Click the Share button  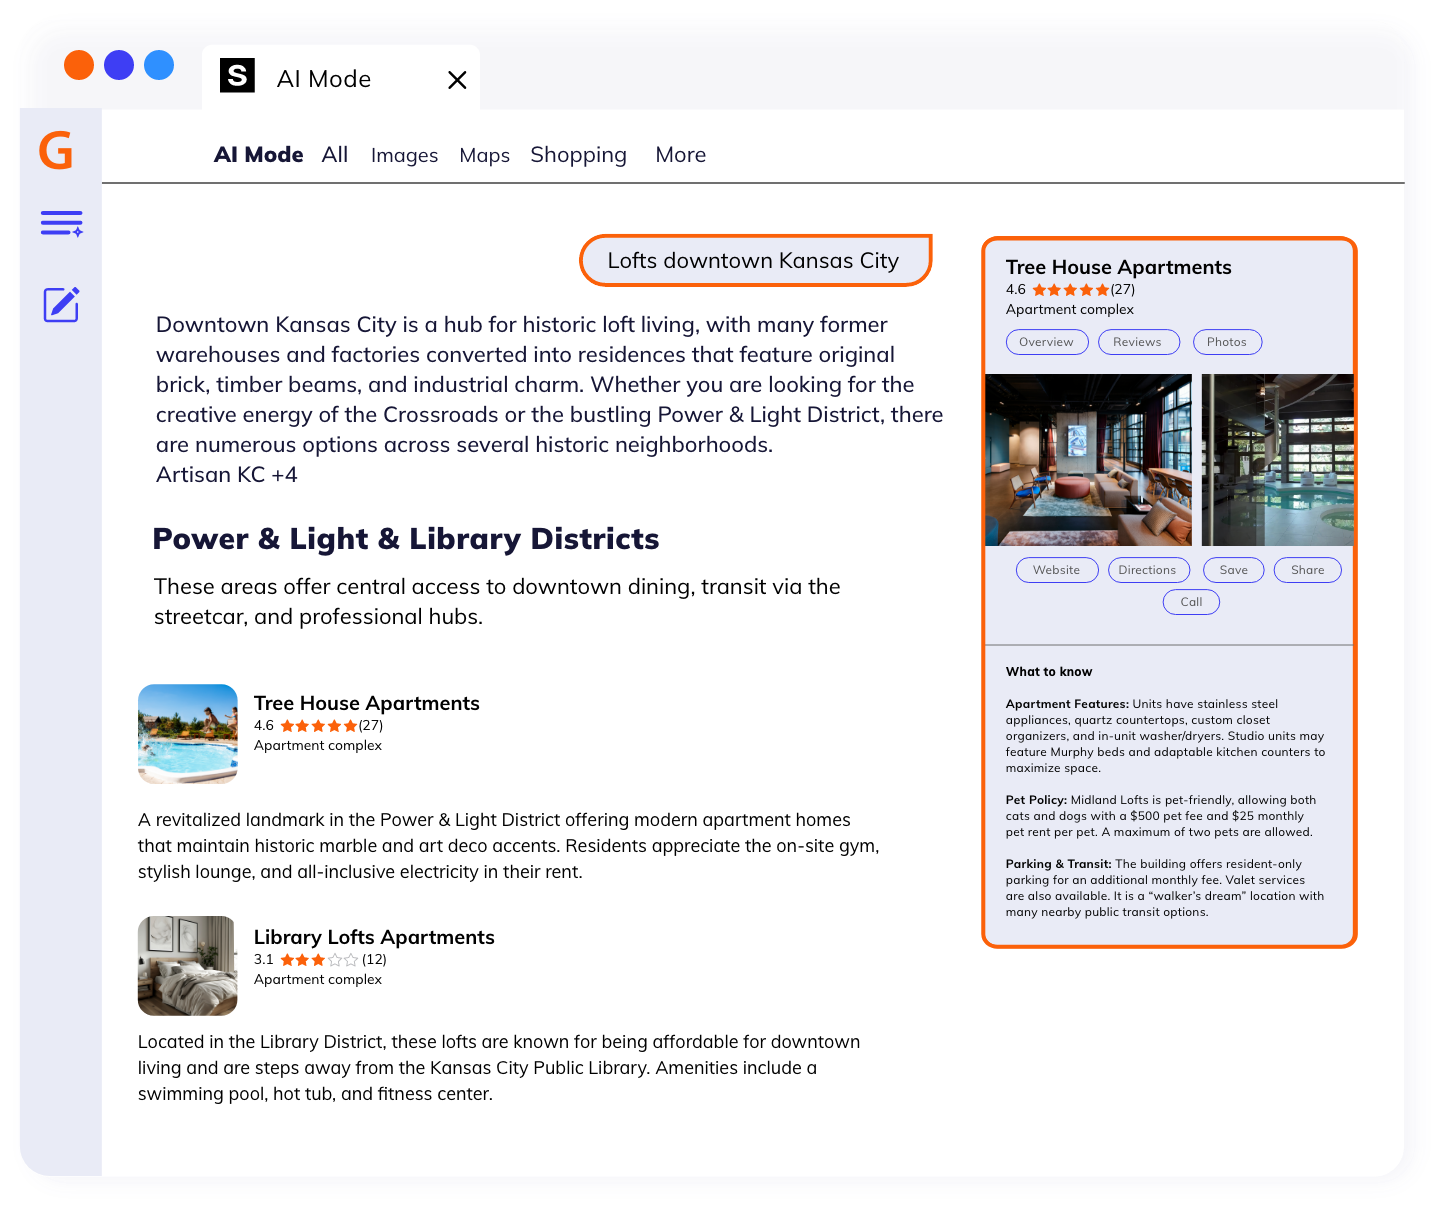coord(1308,570)
